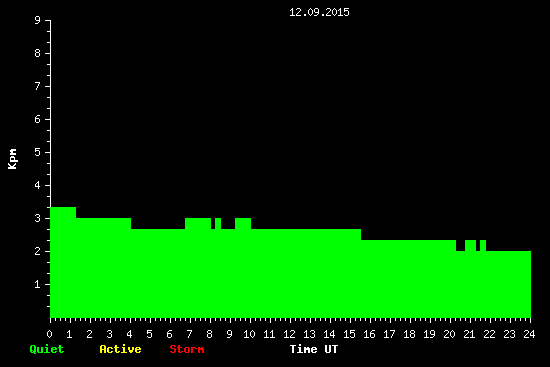
Task: Click the Kpm vertical axis label
Action: pyautogui.click(x=13, y=159)
